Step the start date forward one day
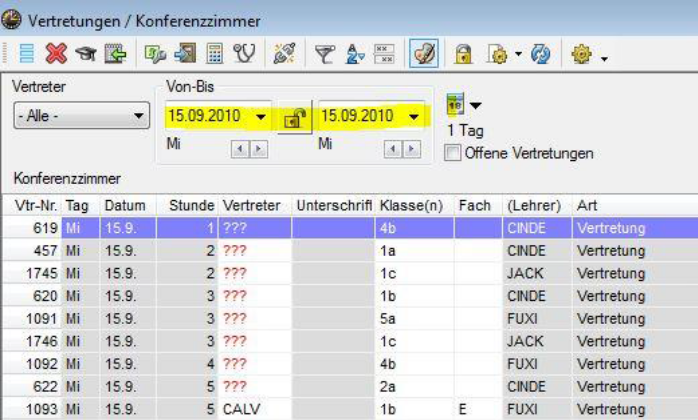Screen dimensions: 698x420 click(260, 148)
